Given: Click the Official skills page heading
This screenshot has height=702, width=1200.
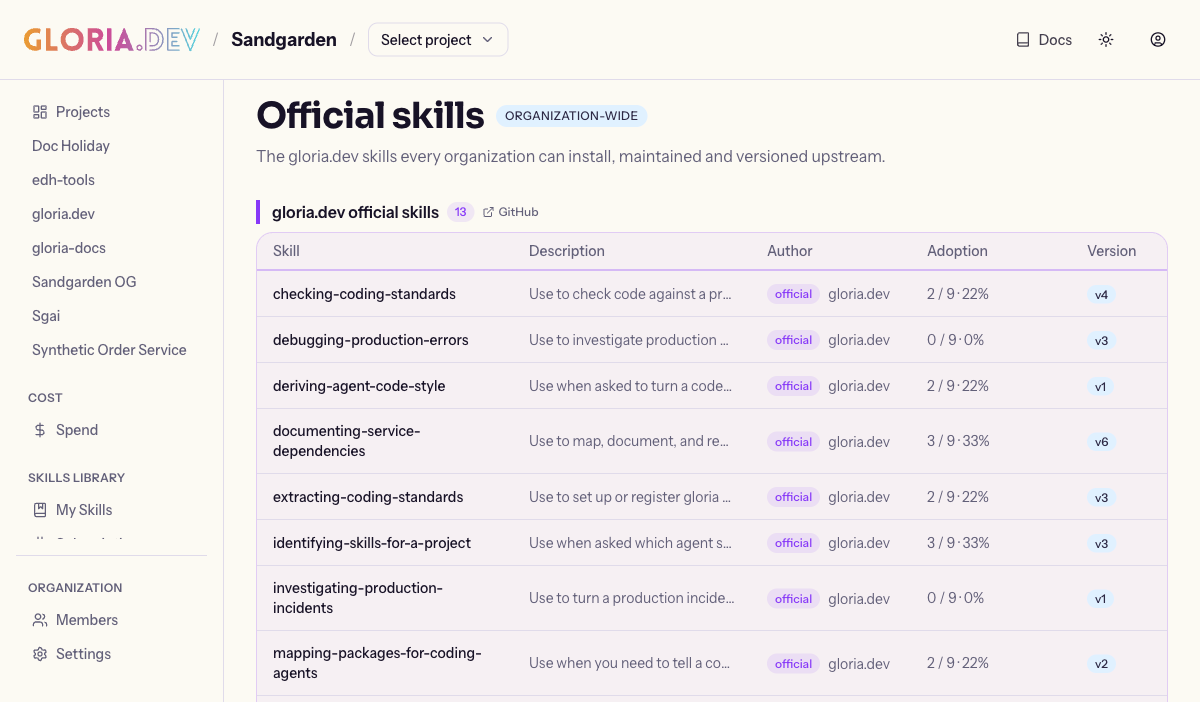Looking at the screenshot, I should point(370,115).
